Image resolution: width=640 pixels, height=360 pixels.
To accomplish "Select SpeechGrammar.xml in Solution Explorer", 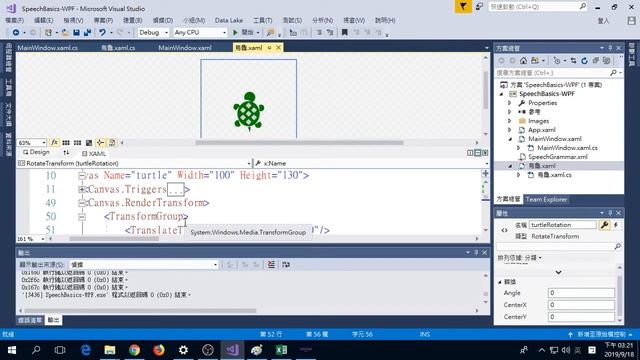I will [558, 157].
